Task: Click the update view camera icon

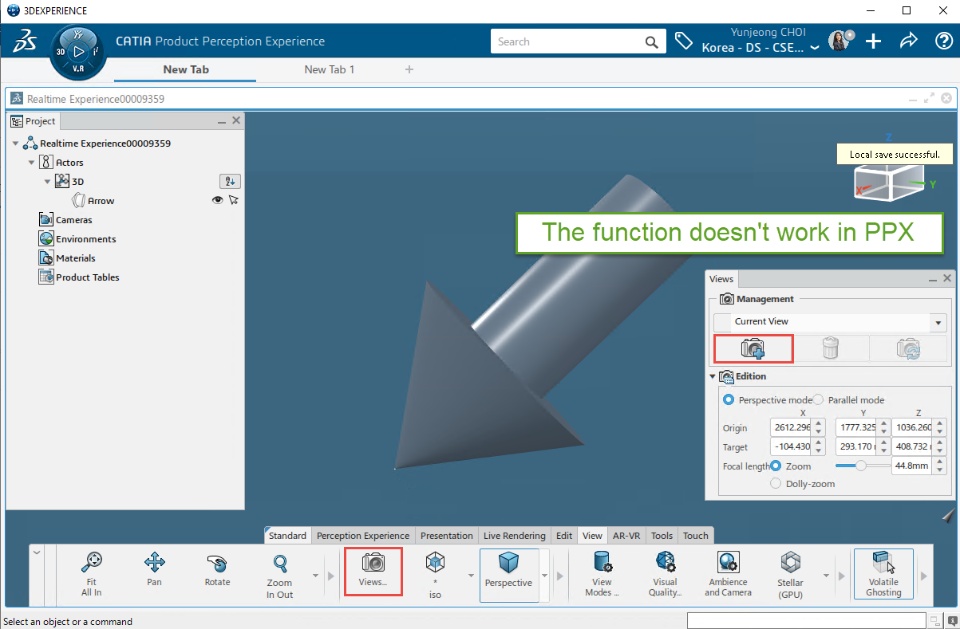Action: click(x=909, y=348)
